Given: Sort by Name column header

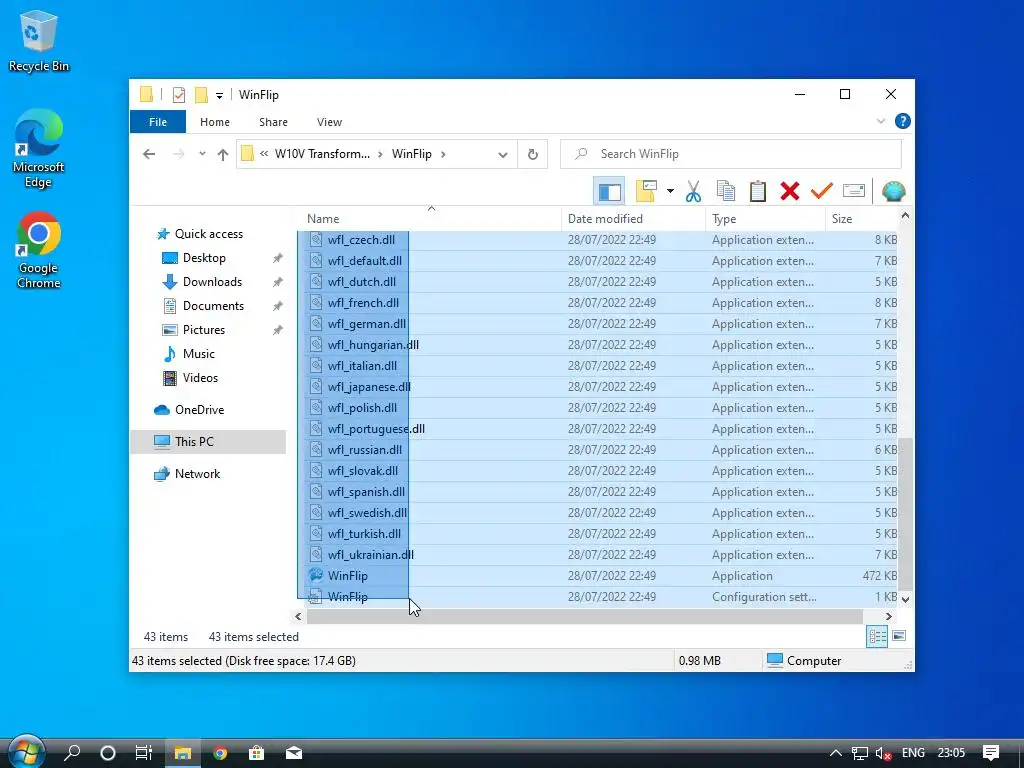Looking at the screenshot, I should point(431,219).
